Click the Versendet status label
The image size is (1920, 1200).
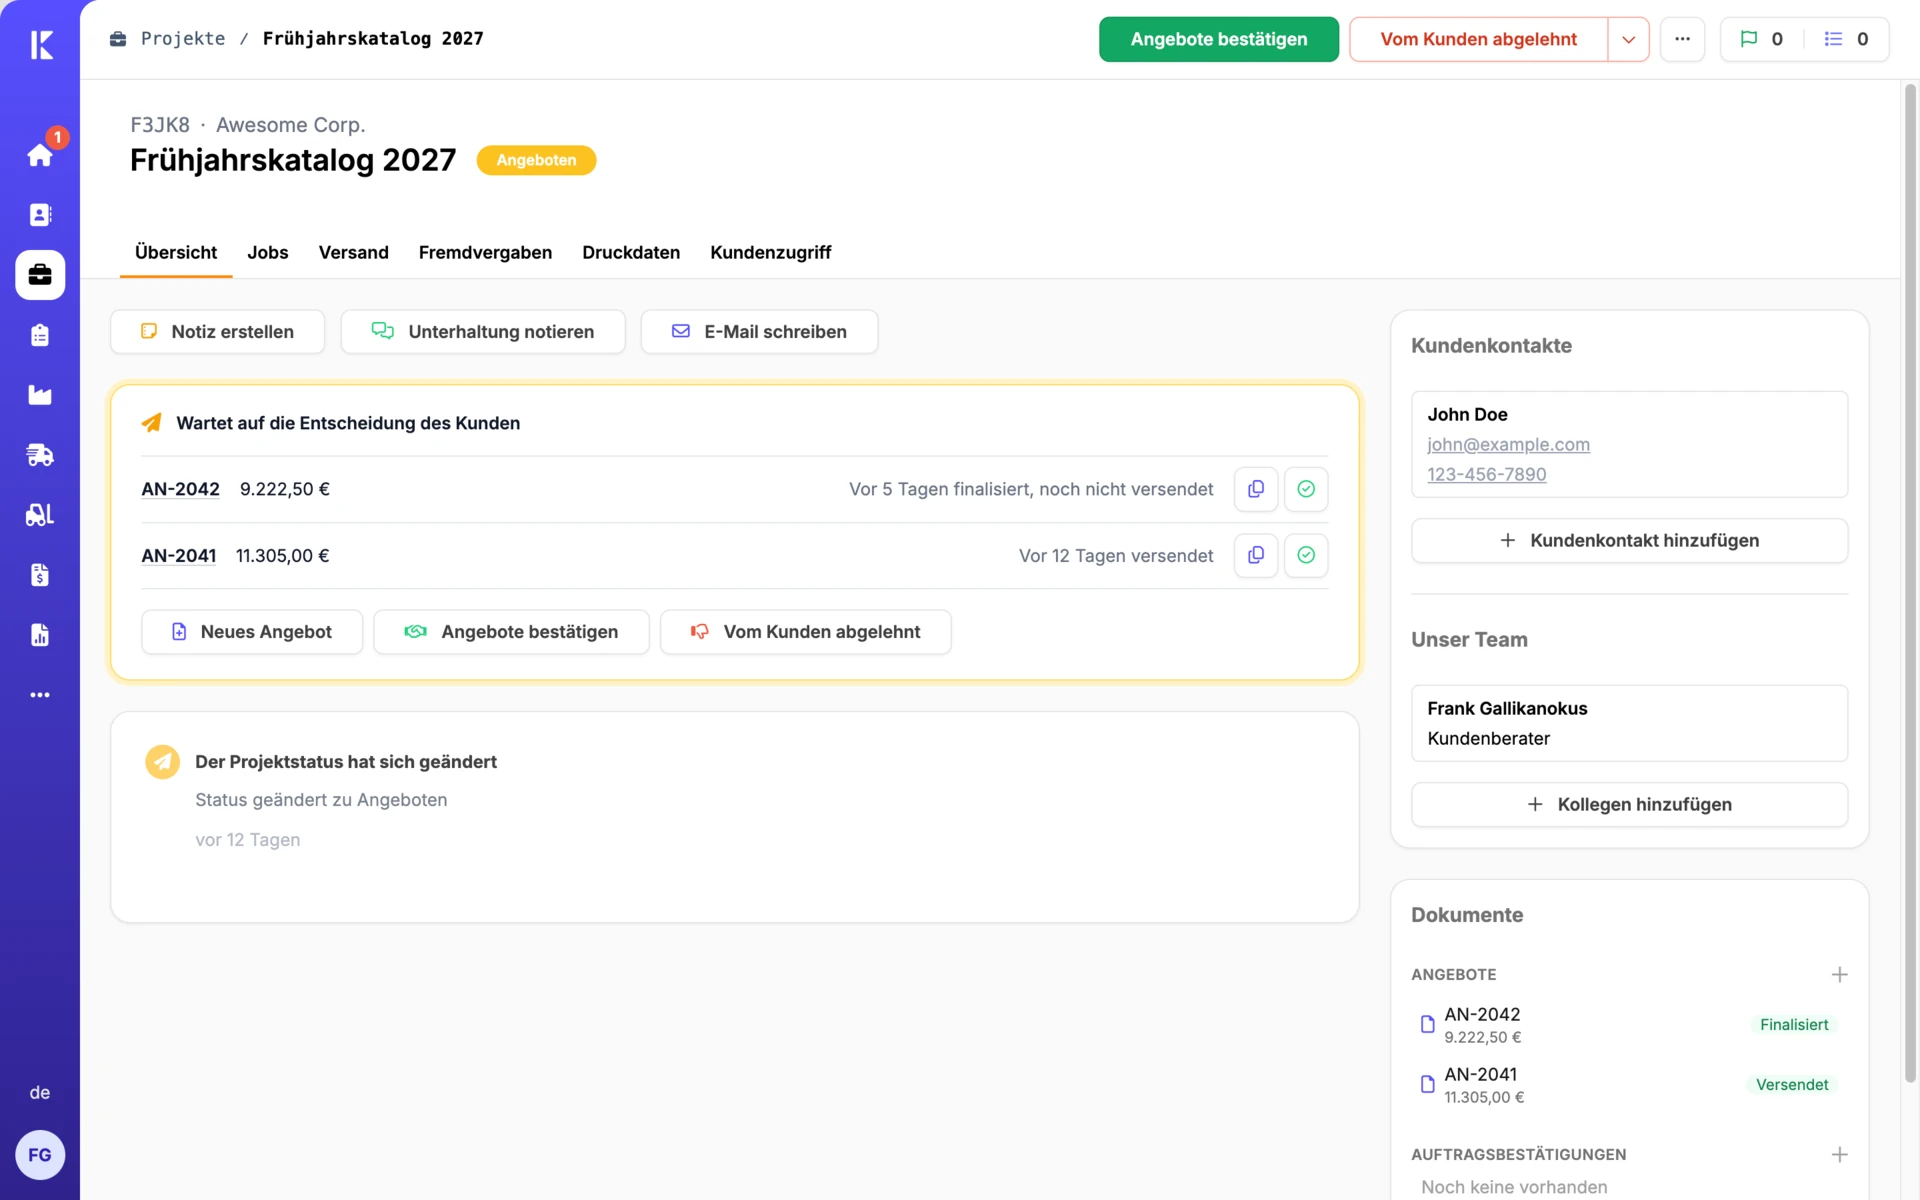point(1792,1085)
